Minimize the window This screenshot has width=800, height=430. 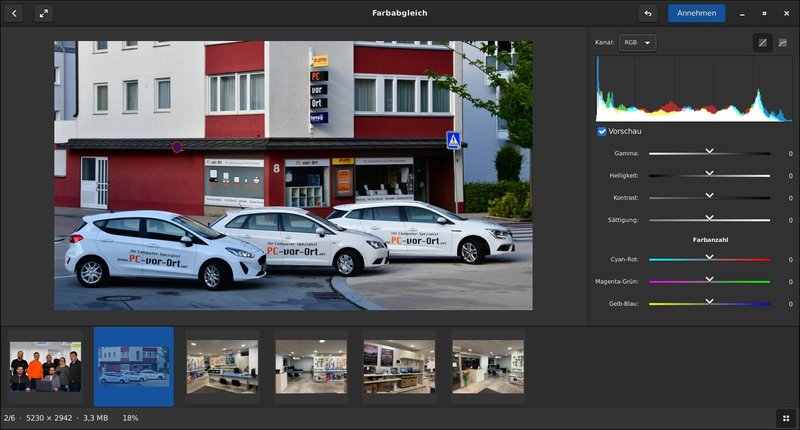click(x=742, y=14)
